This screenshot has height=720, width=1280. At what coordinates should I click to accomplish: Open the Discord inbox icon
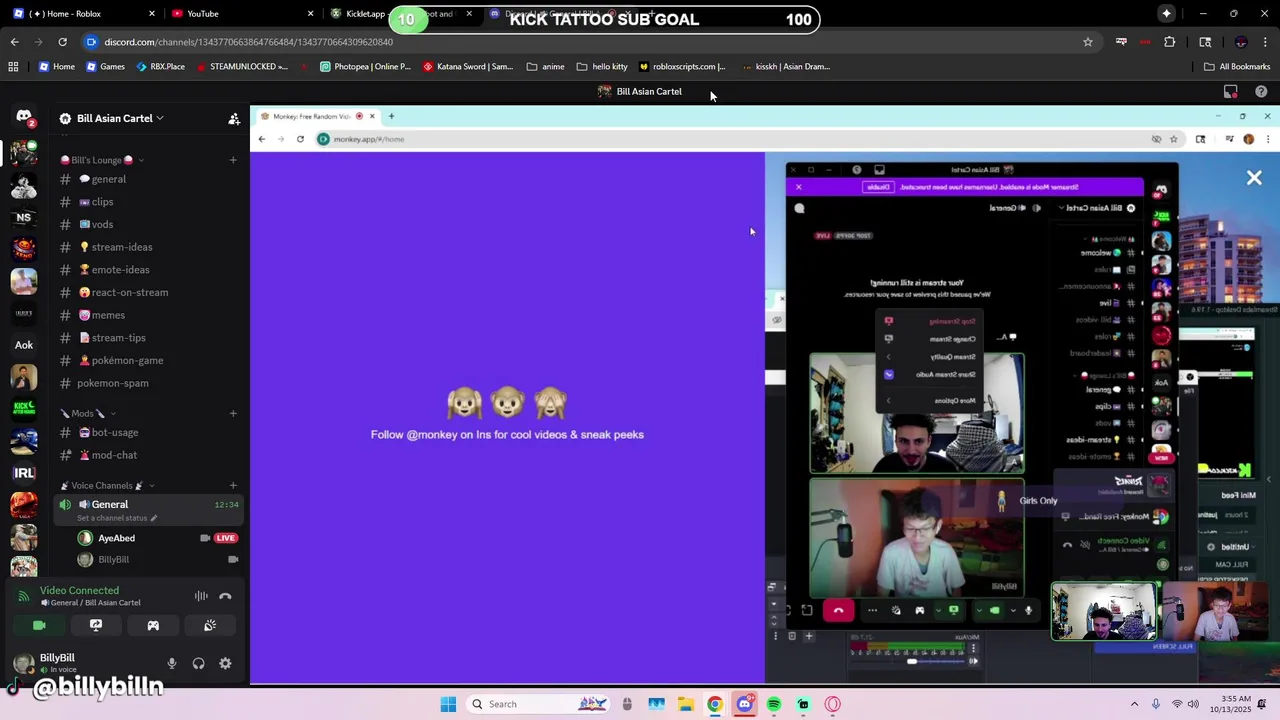pyautogui.click(x=1231, y=91)
